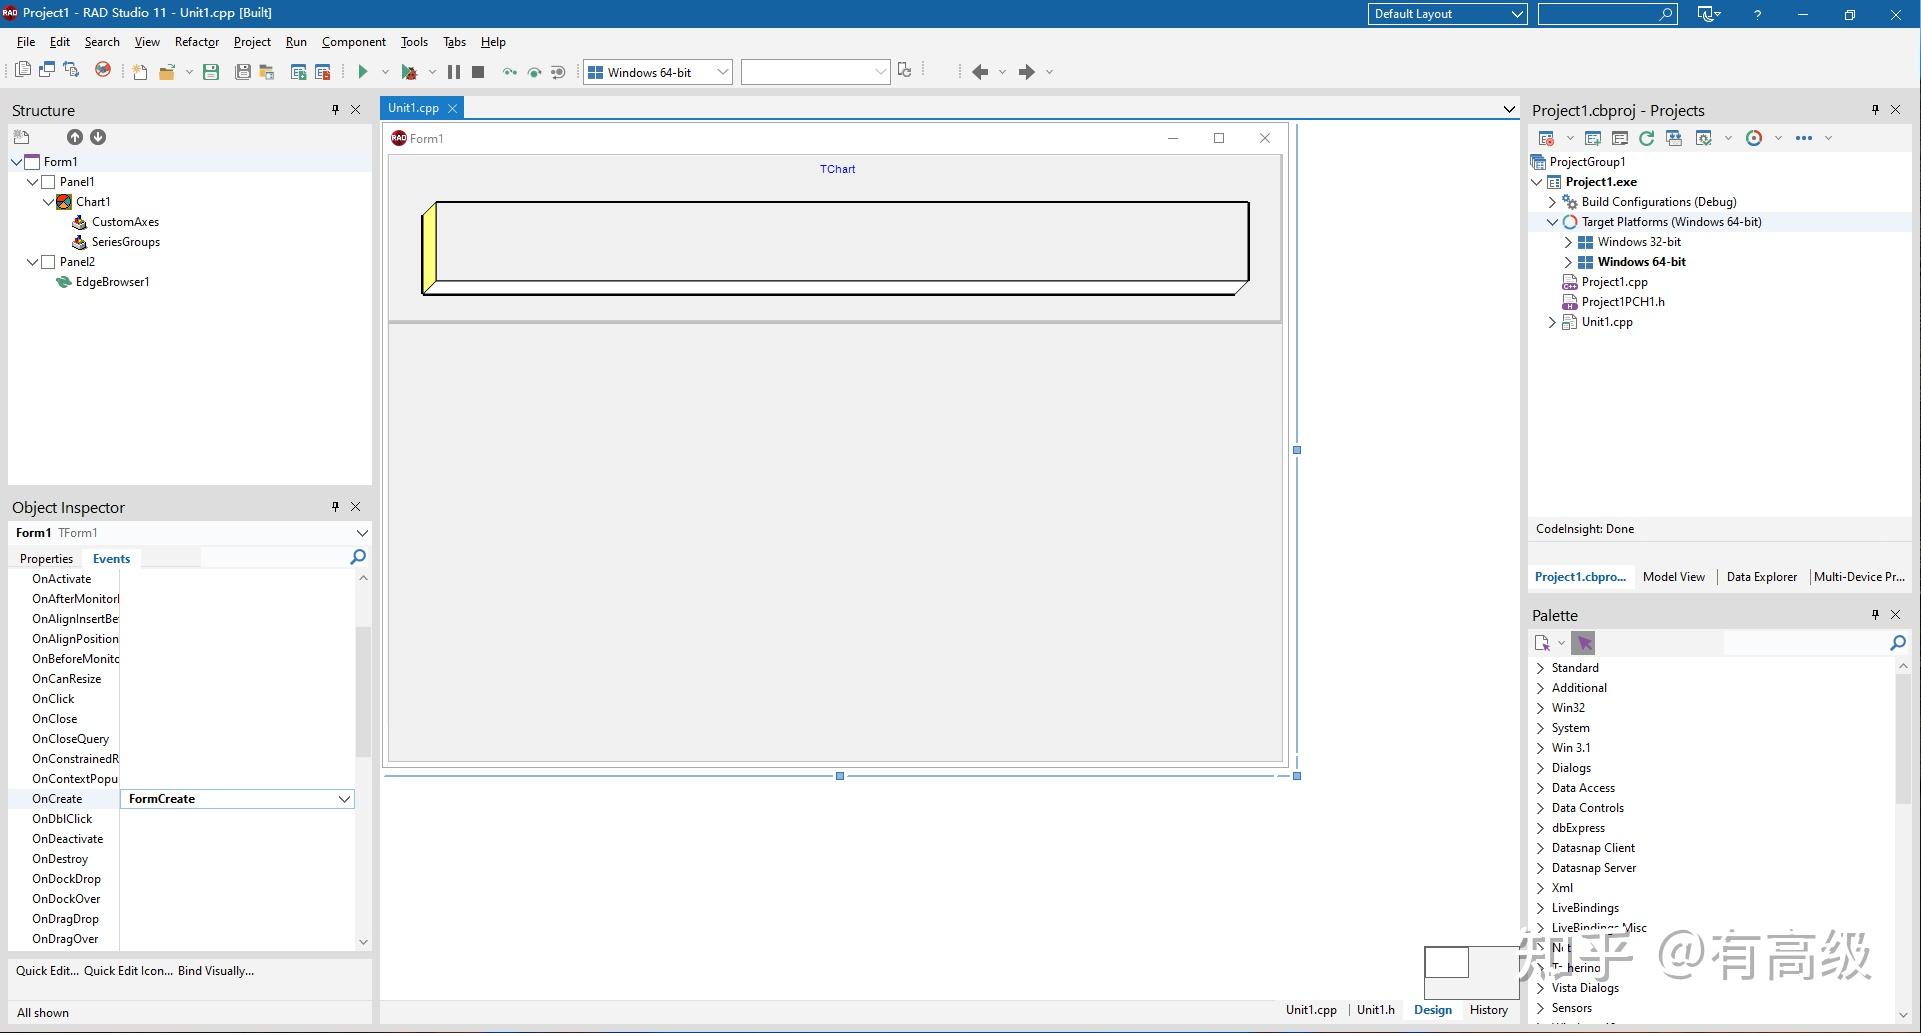Pause program execution using the pause icon

pos(453,71)
